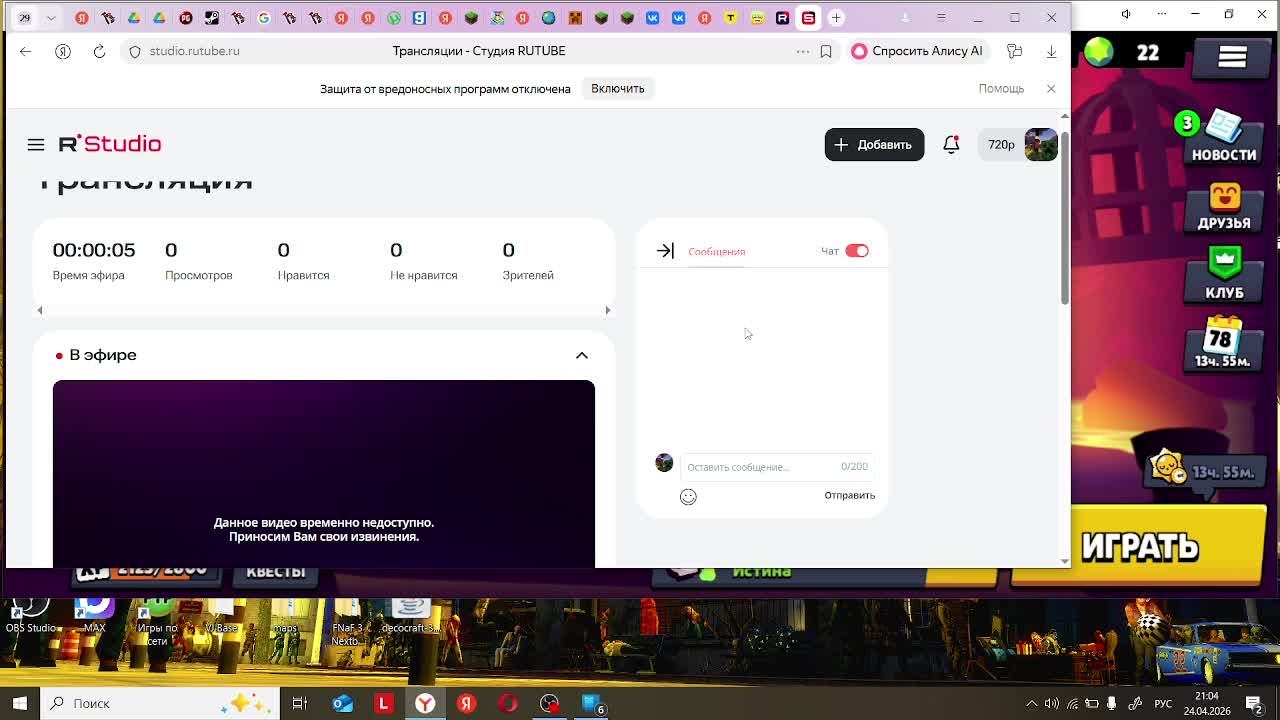Viewport: 1280px width, 720px height.
Task: Collapse the В эфире section
Action: 582,355
